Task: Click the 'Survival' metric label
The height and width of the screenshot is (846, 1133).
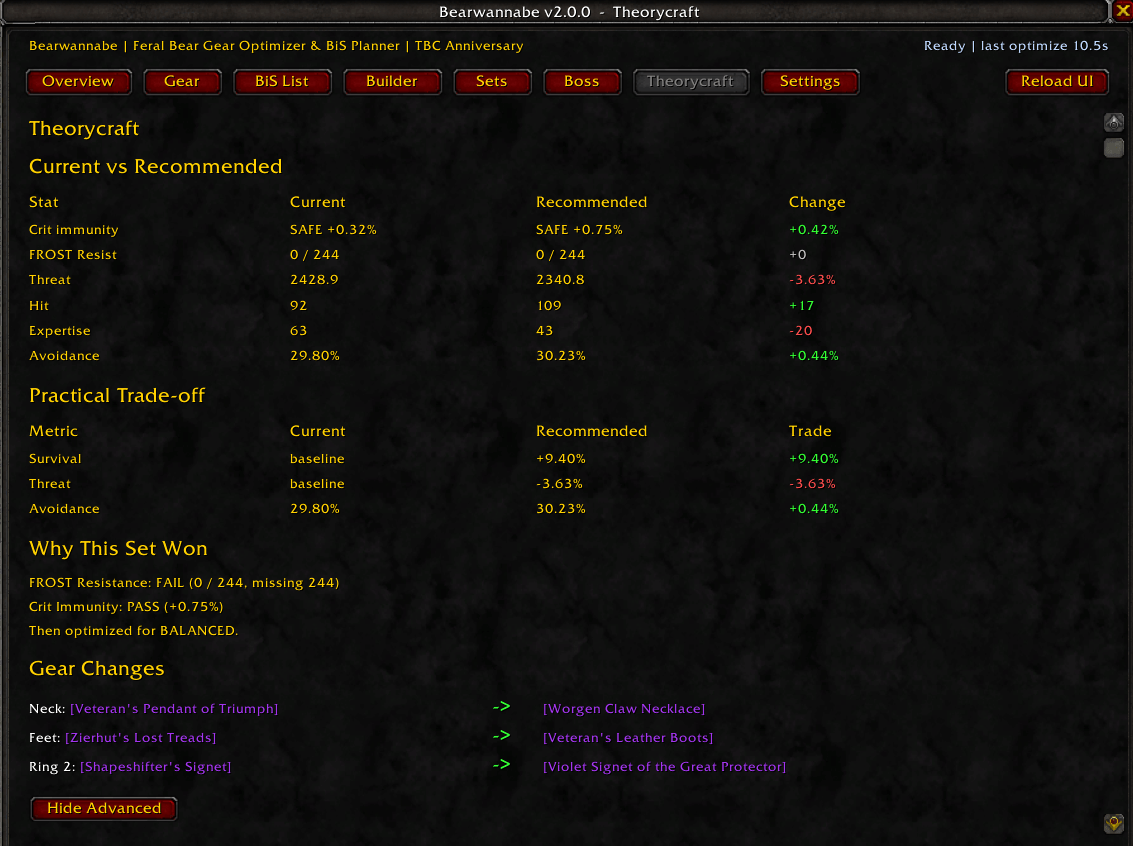Action: [55, 459]
